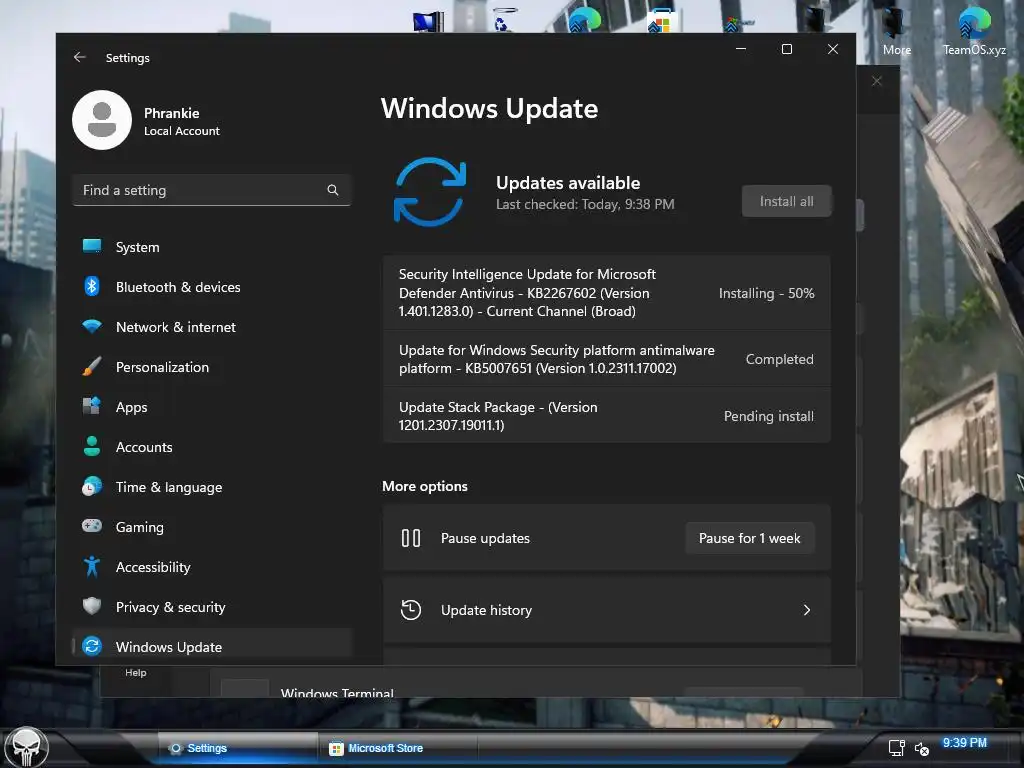
Task: Click the muted volume tray icon
Action: pyautogui.click(x=921, y=748)
